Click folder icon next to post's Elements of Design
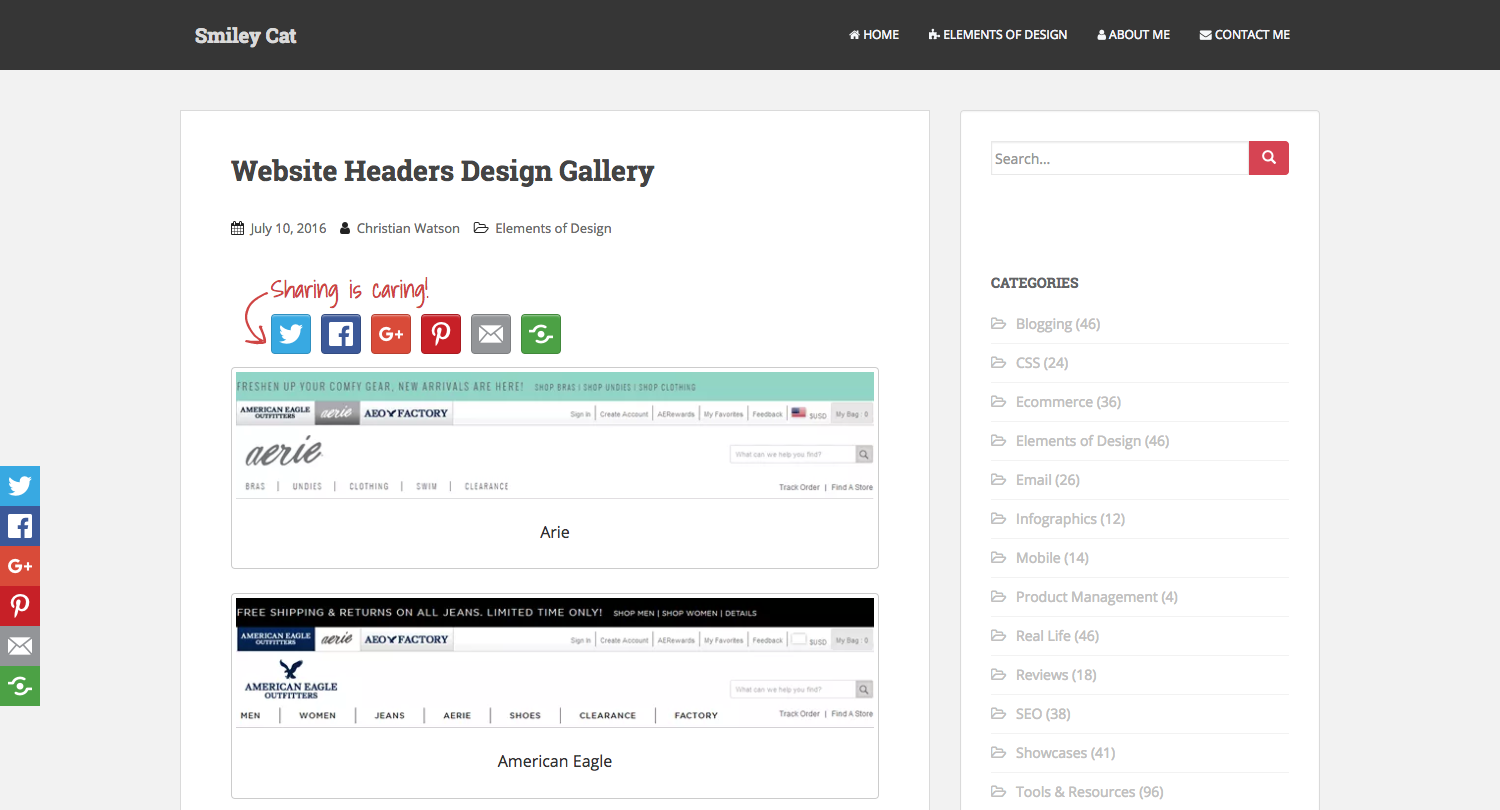Viewport: 1500px width, 810px height. pos(481,228)
